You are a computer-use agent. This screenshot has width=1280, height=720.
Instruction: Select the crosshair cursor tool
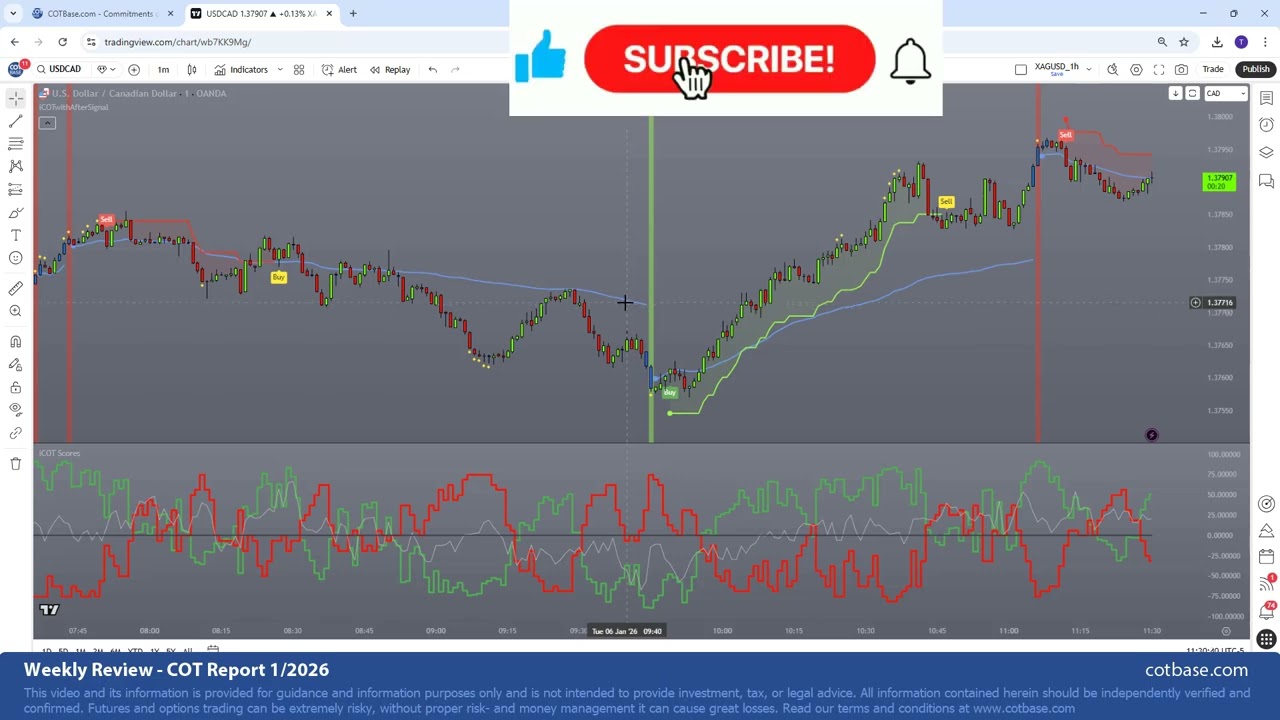(16, 99)
